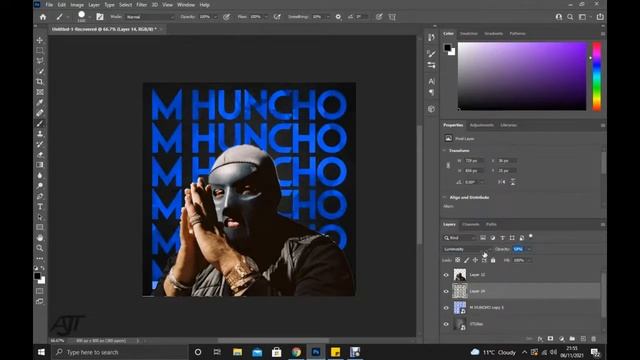This screenshot has height=360, width=640.
Task: Hide Layer 14 with eye icon
Action: [x=446, y=291]
